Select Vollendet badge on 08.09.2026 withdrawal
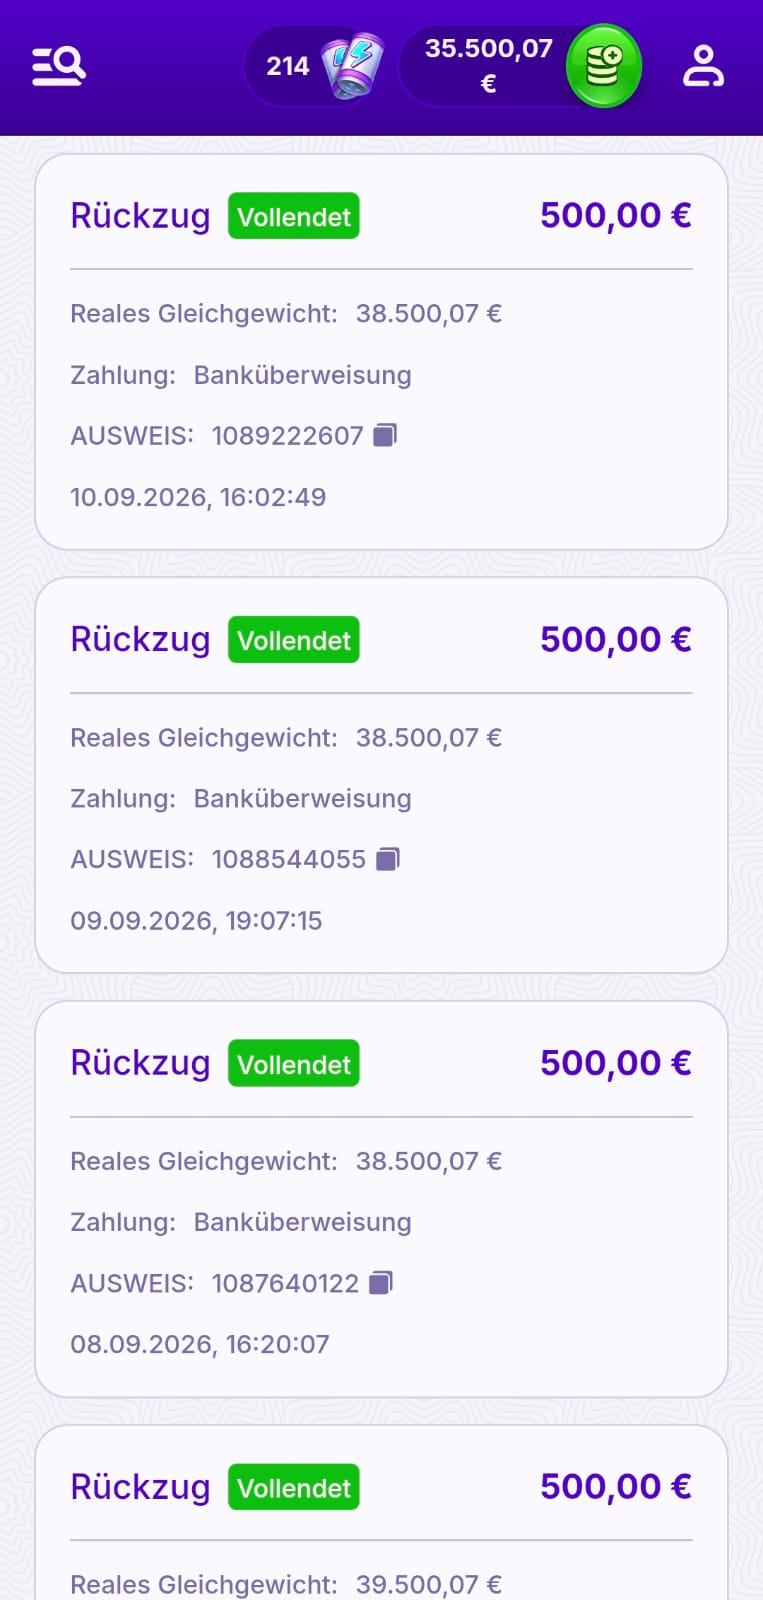763x1600 pixels. tap(294, 1064)
